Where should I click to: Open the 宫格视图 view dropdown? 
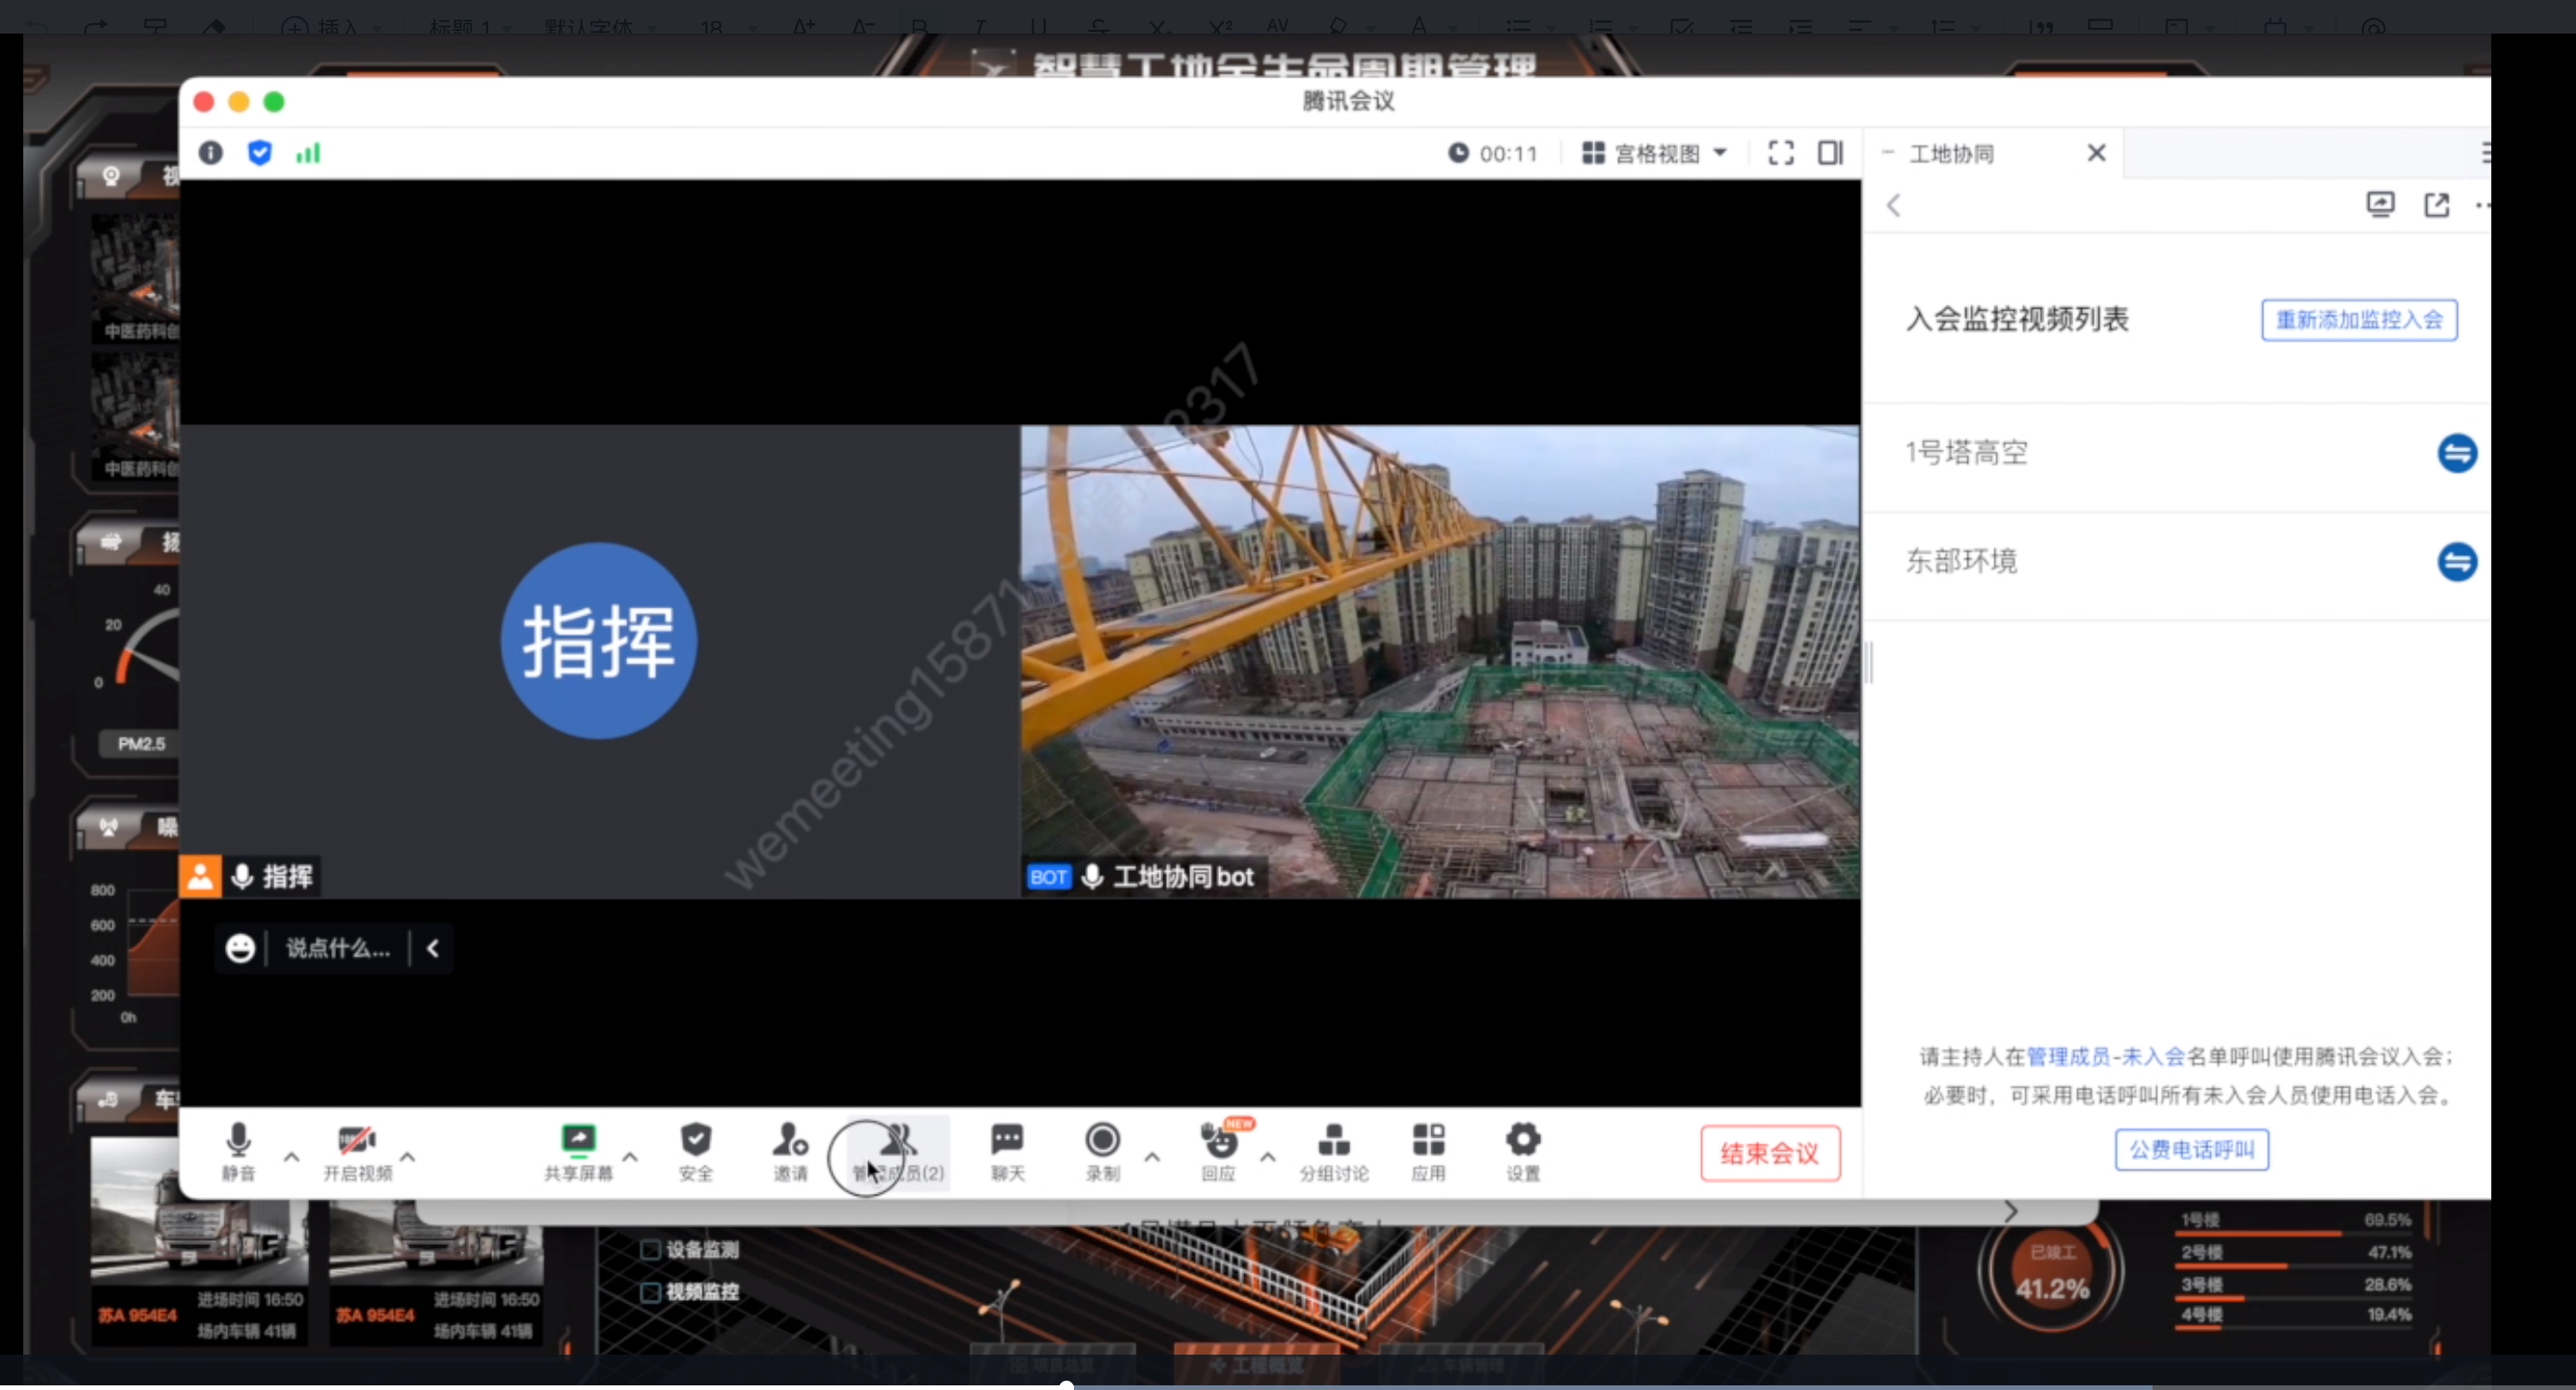(x=1655, y=153)
